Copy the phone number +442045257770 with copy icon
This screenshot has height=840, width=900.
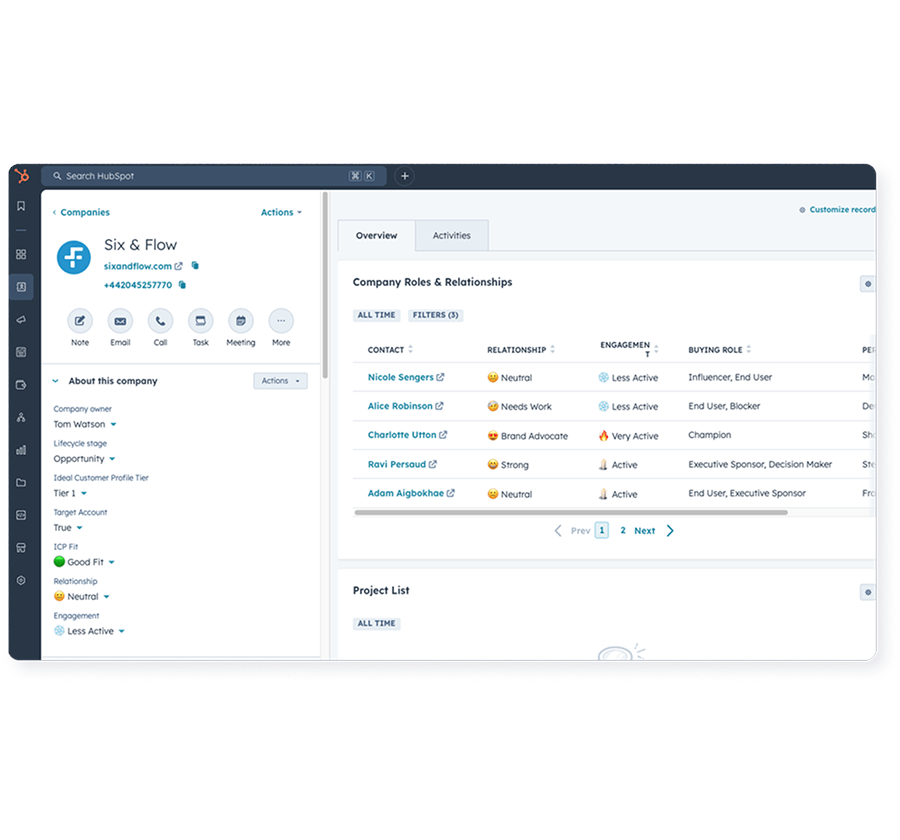coord(183,284)
